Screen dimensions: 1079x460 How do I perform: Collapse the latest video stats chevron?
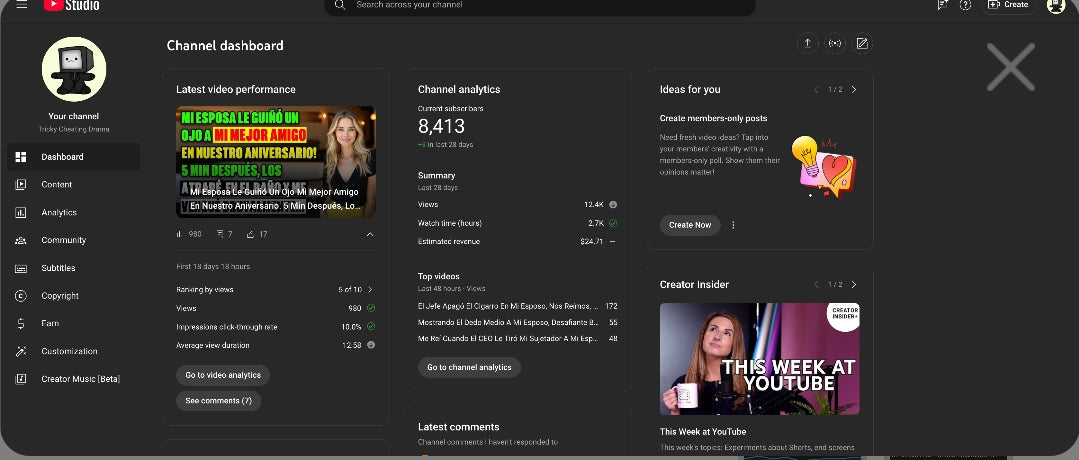pos(370,234)
